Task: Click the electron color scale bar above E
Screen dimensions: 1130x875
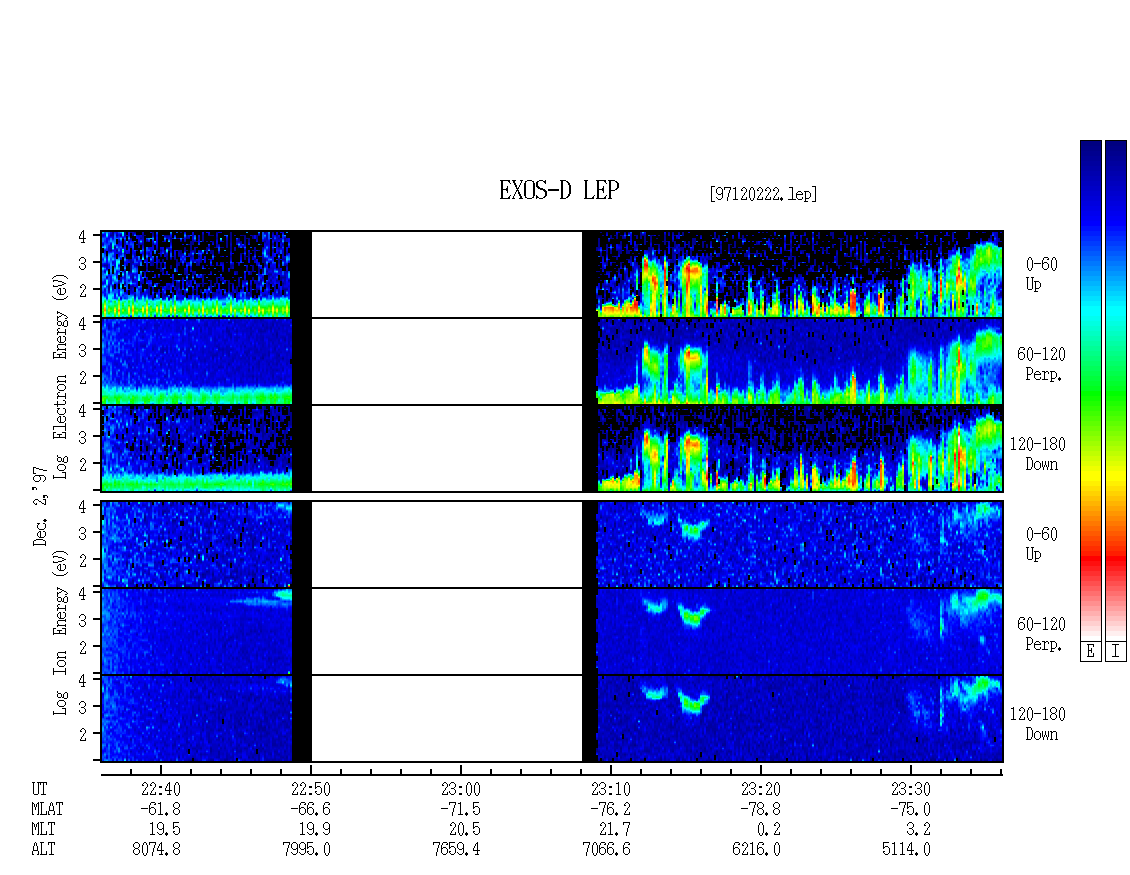Action: coord(1090,389)
